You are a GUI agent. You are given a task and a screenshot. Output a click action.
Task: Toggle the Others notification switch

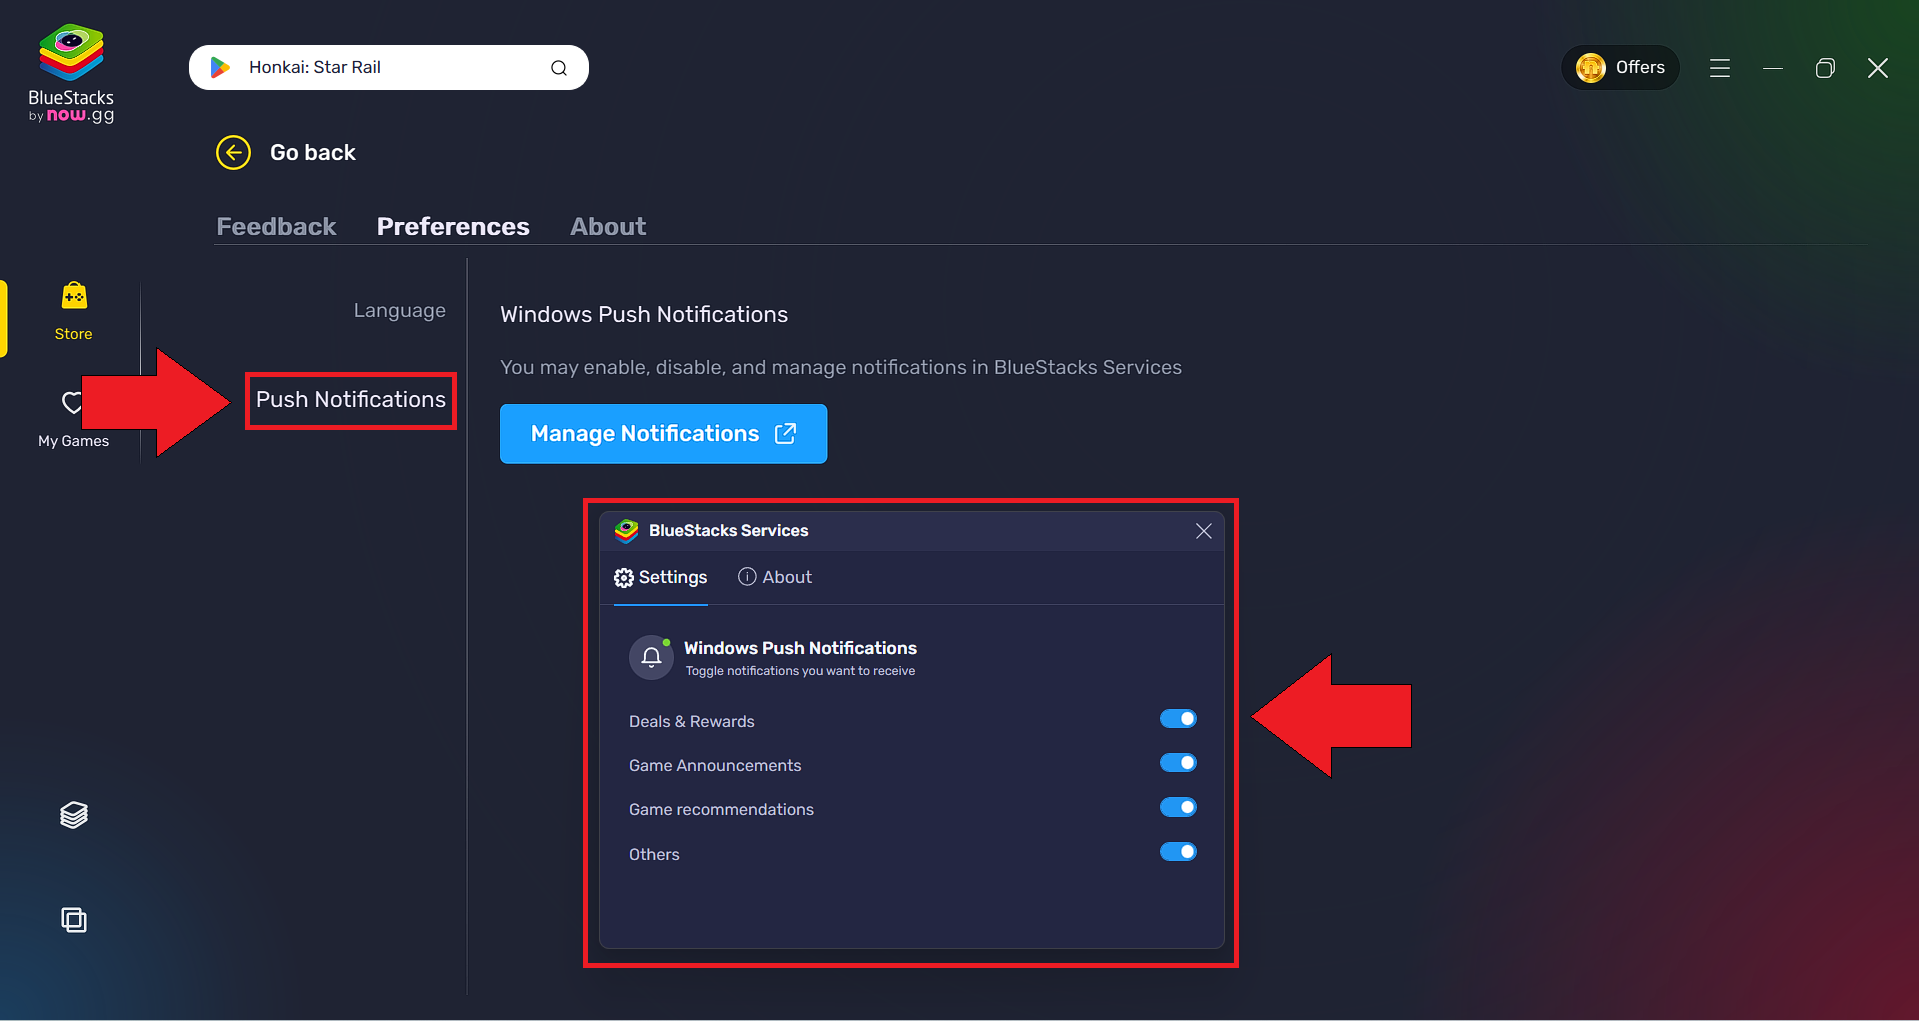(1178, 852)
